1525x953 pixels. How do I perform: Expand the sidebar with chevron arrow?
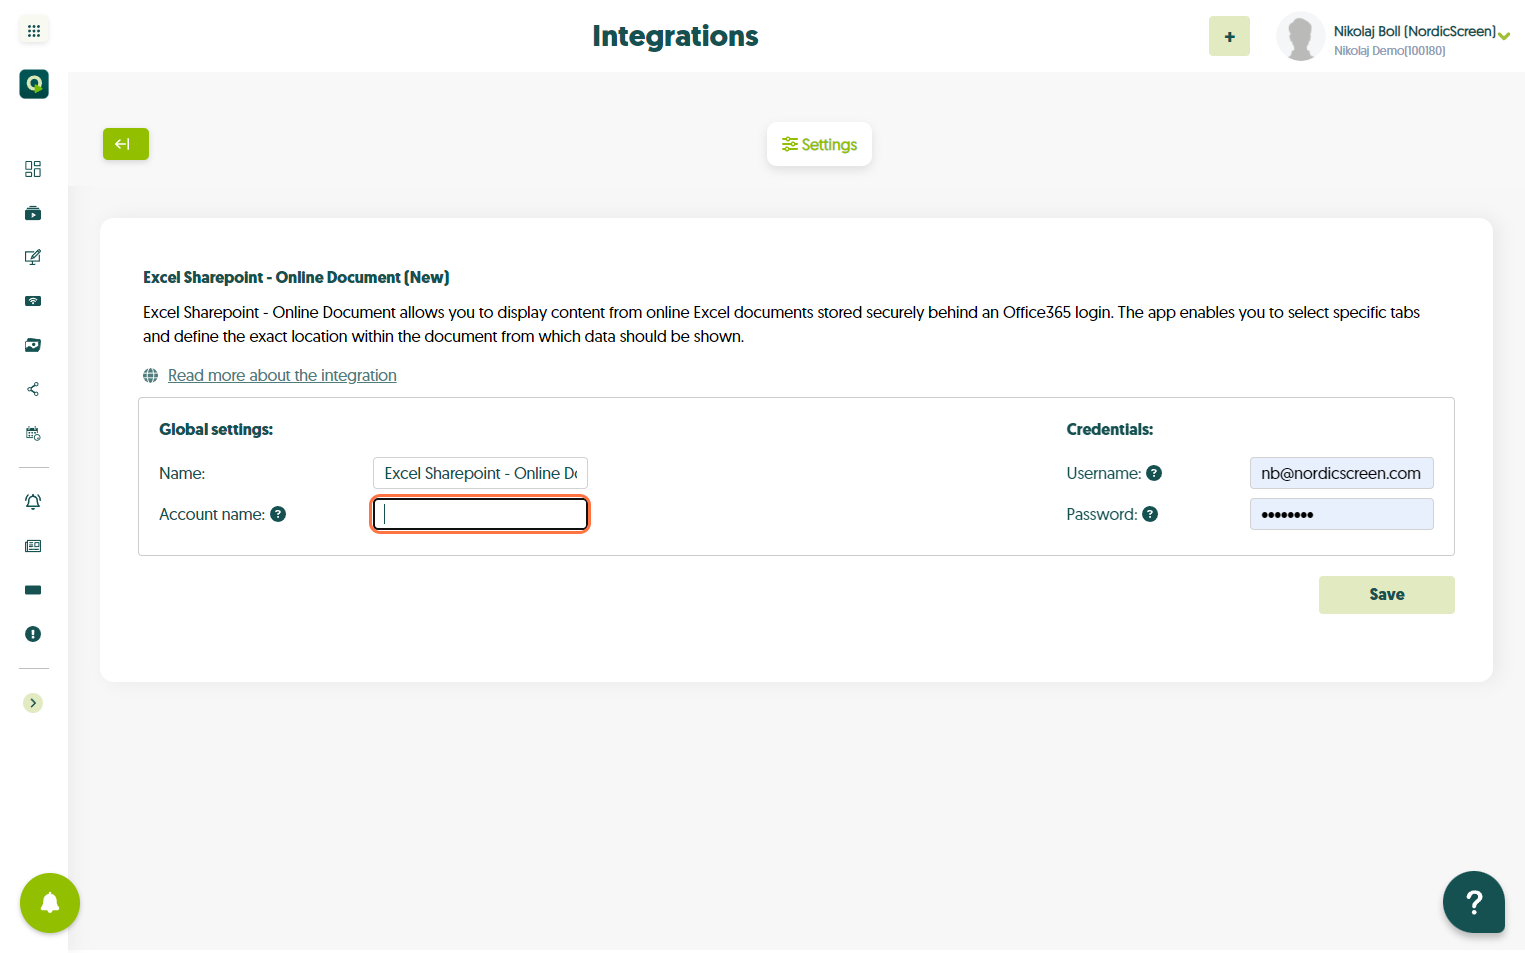pyautogui.click(x=33, y=703)
